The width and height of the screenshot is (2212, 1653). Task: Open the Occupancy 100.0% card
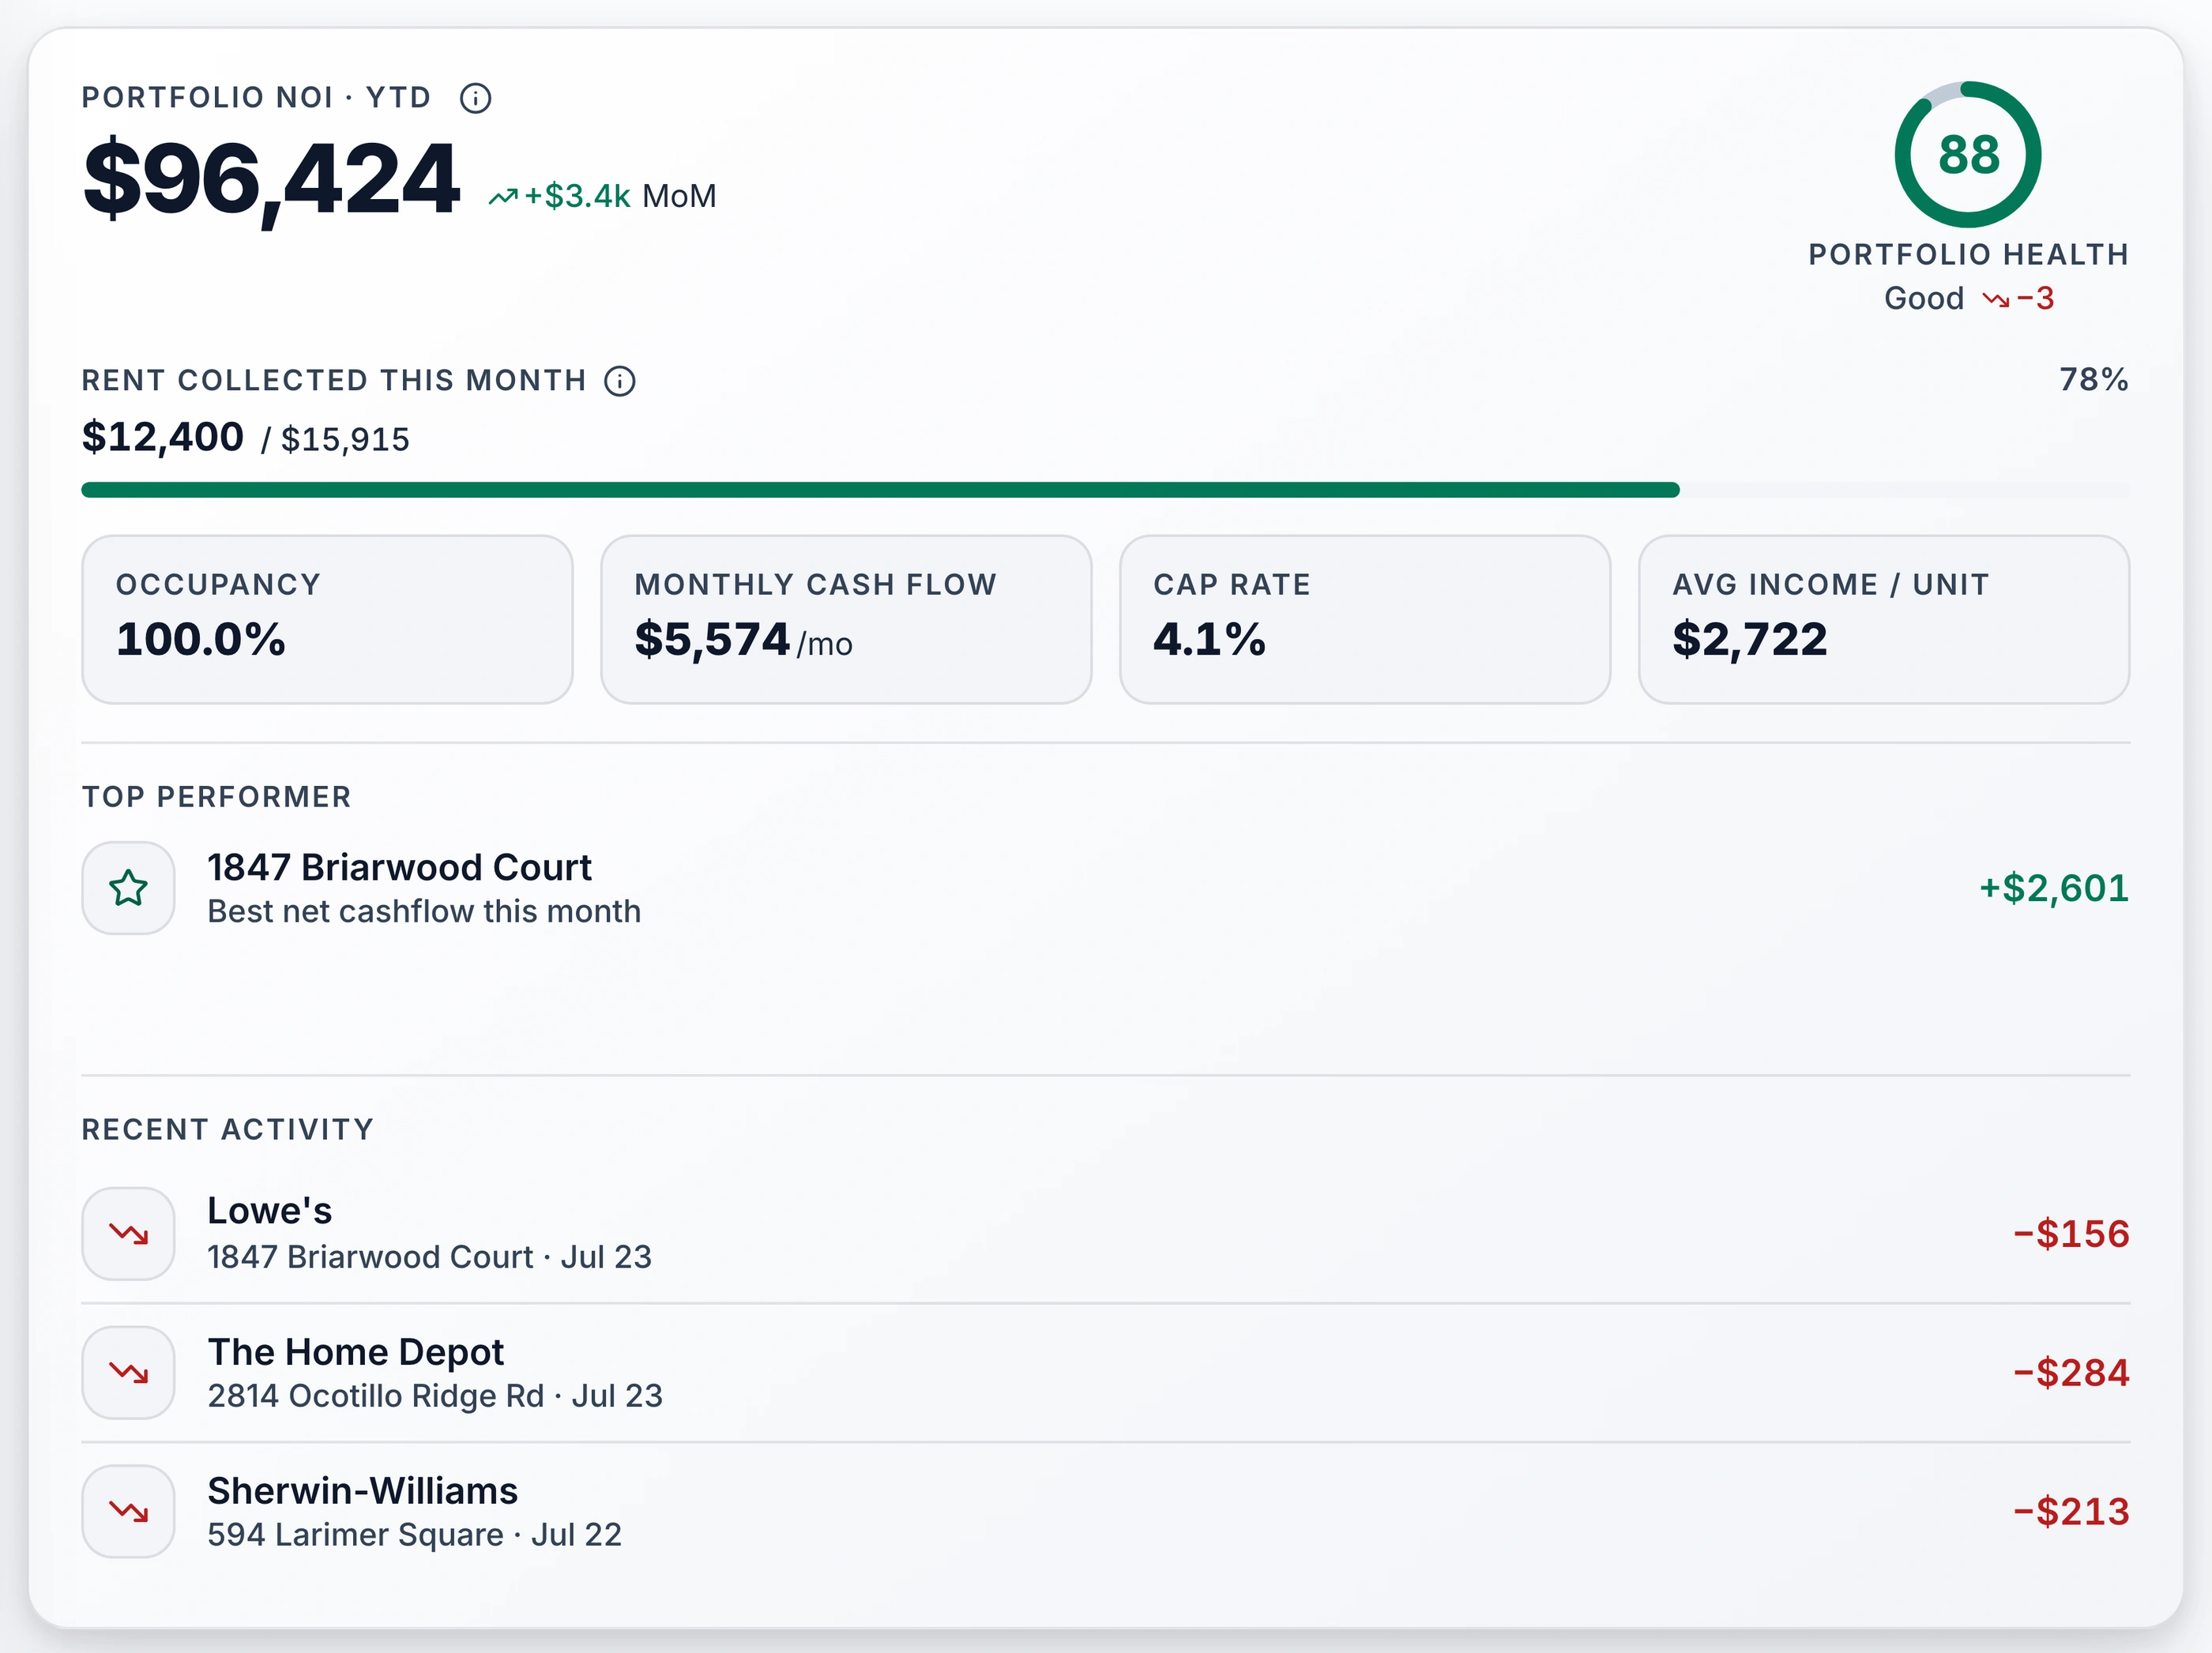pos(327,620)
